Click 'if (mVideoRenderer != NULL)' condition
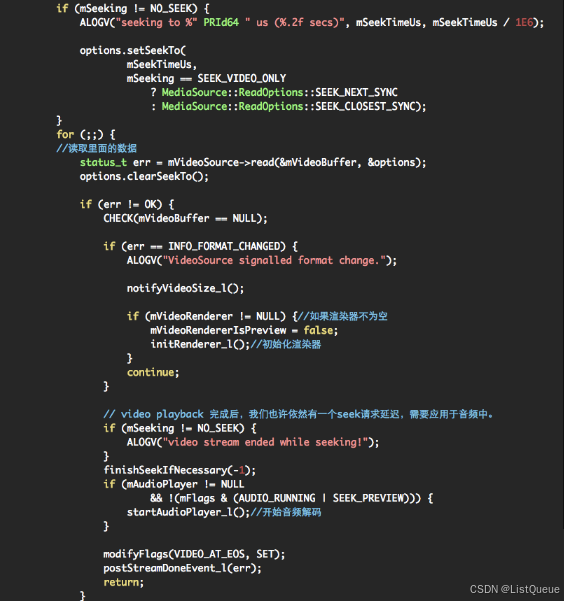Image resolution: width=564 pixels, height=601 pixels. [x=206, y=316]
